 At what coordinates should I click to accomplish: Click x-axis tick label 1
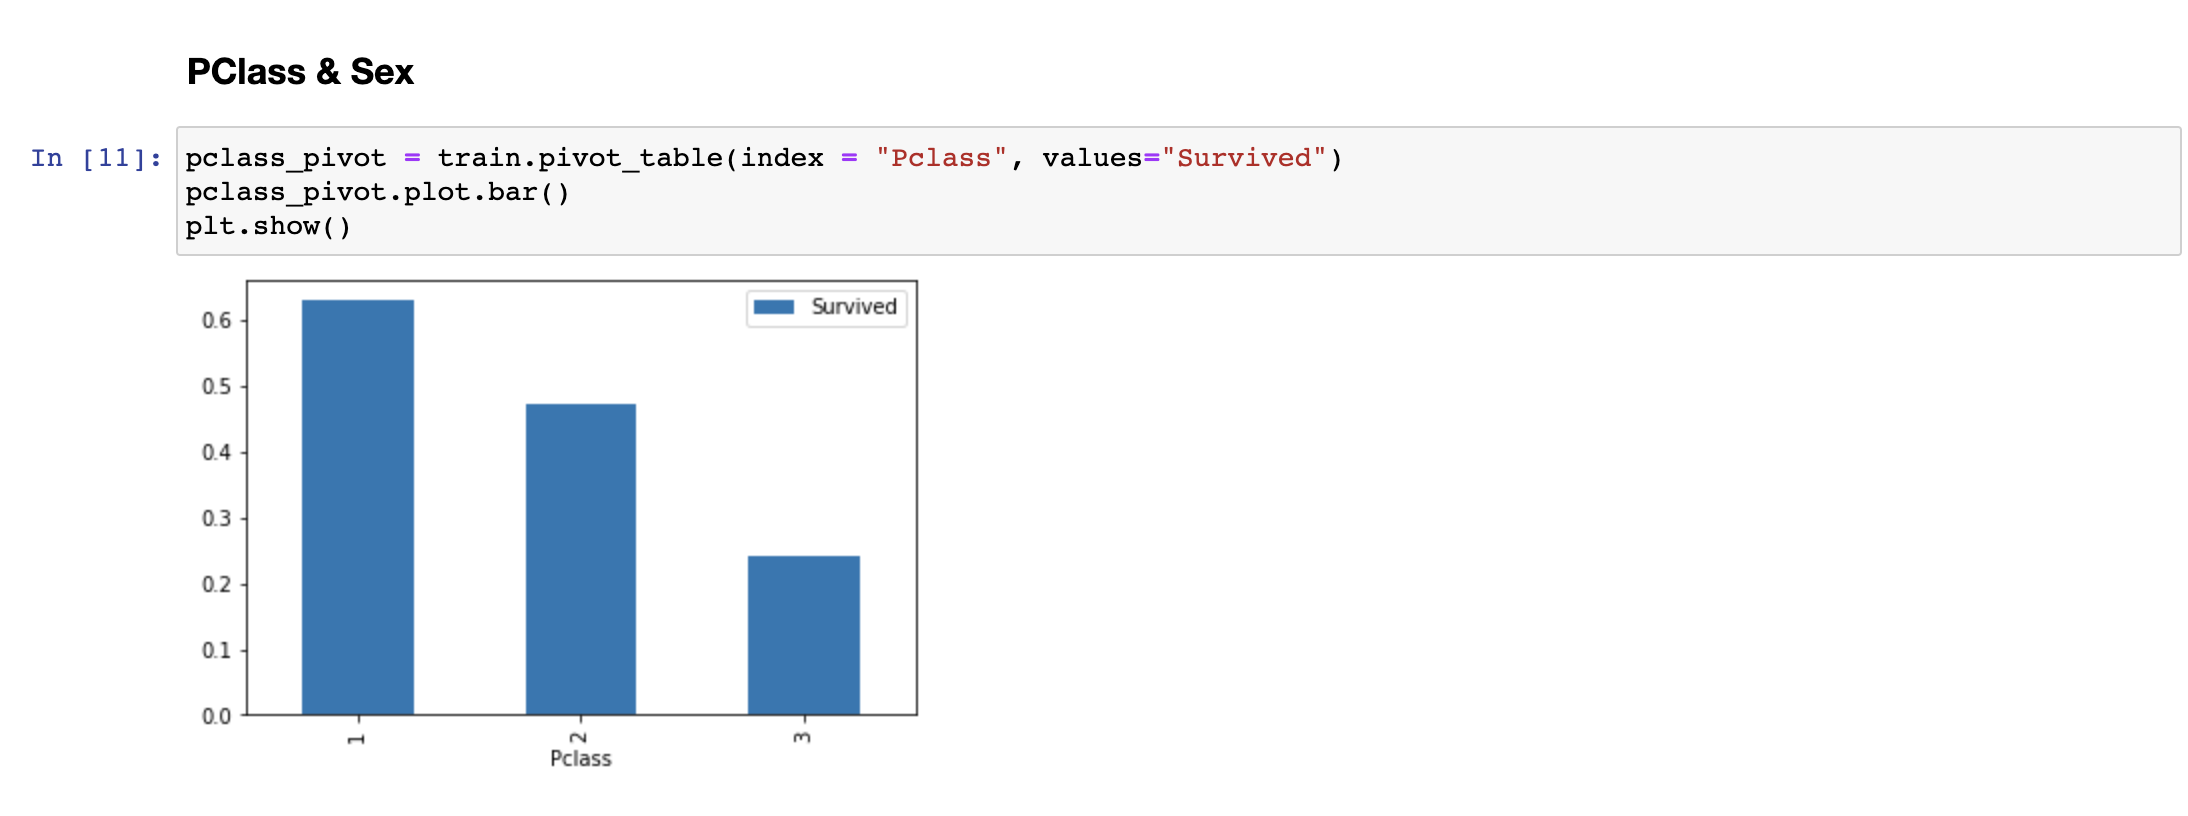tap(357, 739)
